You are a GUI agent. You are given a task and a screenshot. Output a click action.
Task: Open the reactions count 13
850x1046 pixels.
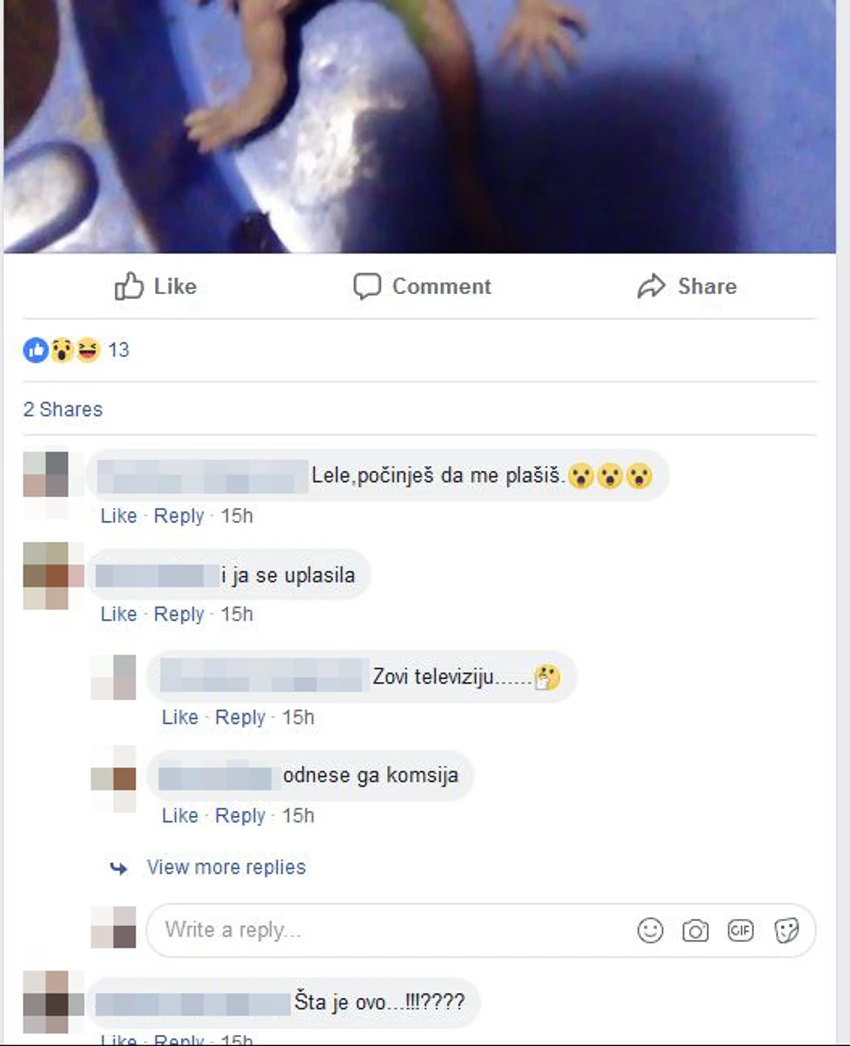point(119,350)
